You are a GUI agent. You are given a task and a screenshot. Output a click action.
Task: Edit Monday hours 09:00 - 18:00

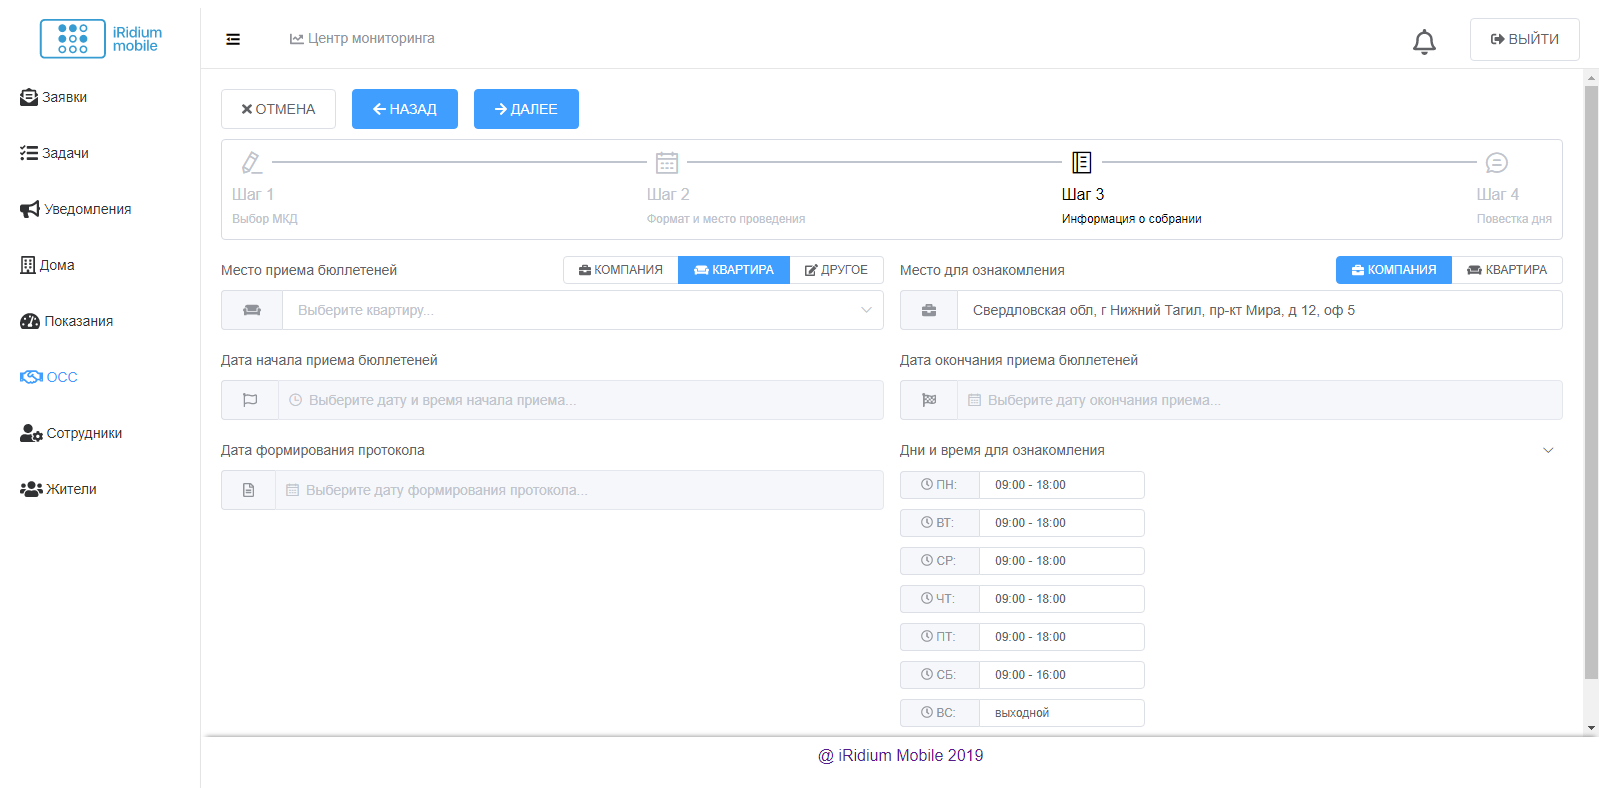1062,485
